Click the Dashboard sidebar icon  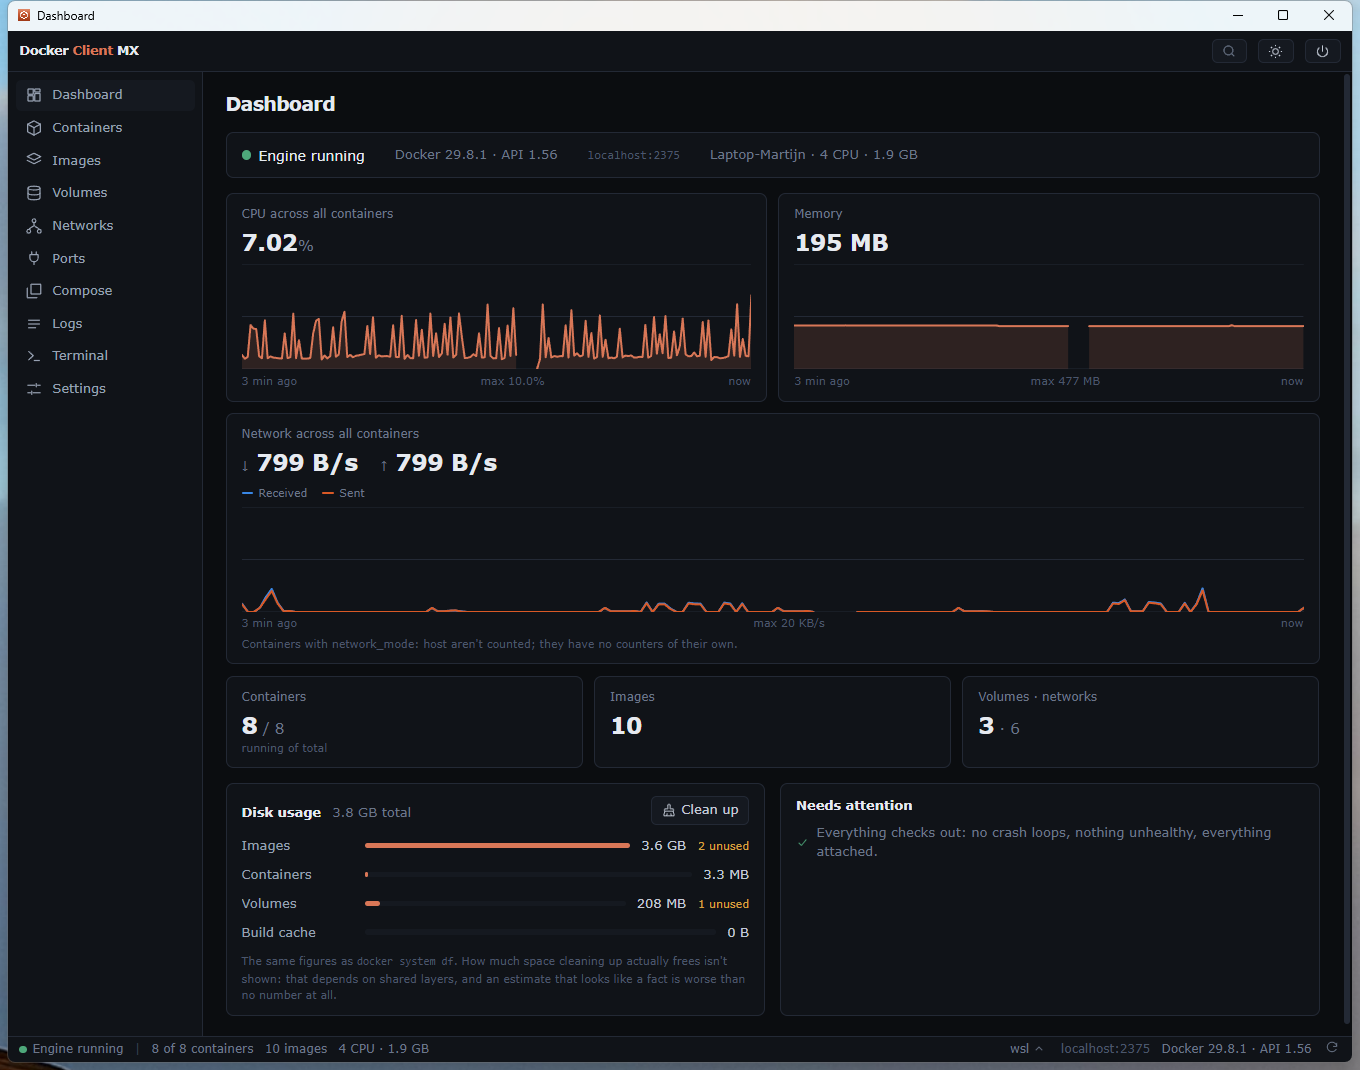tap(34, 95)
